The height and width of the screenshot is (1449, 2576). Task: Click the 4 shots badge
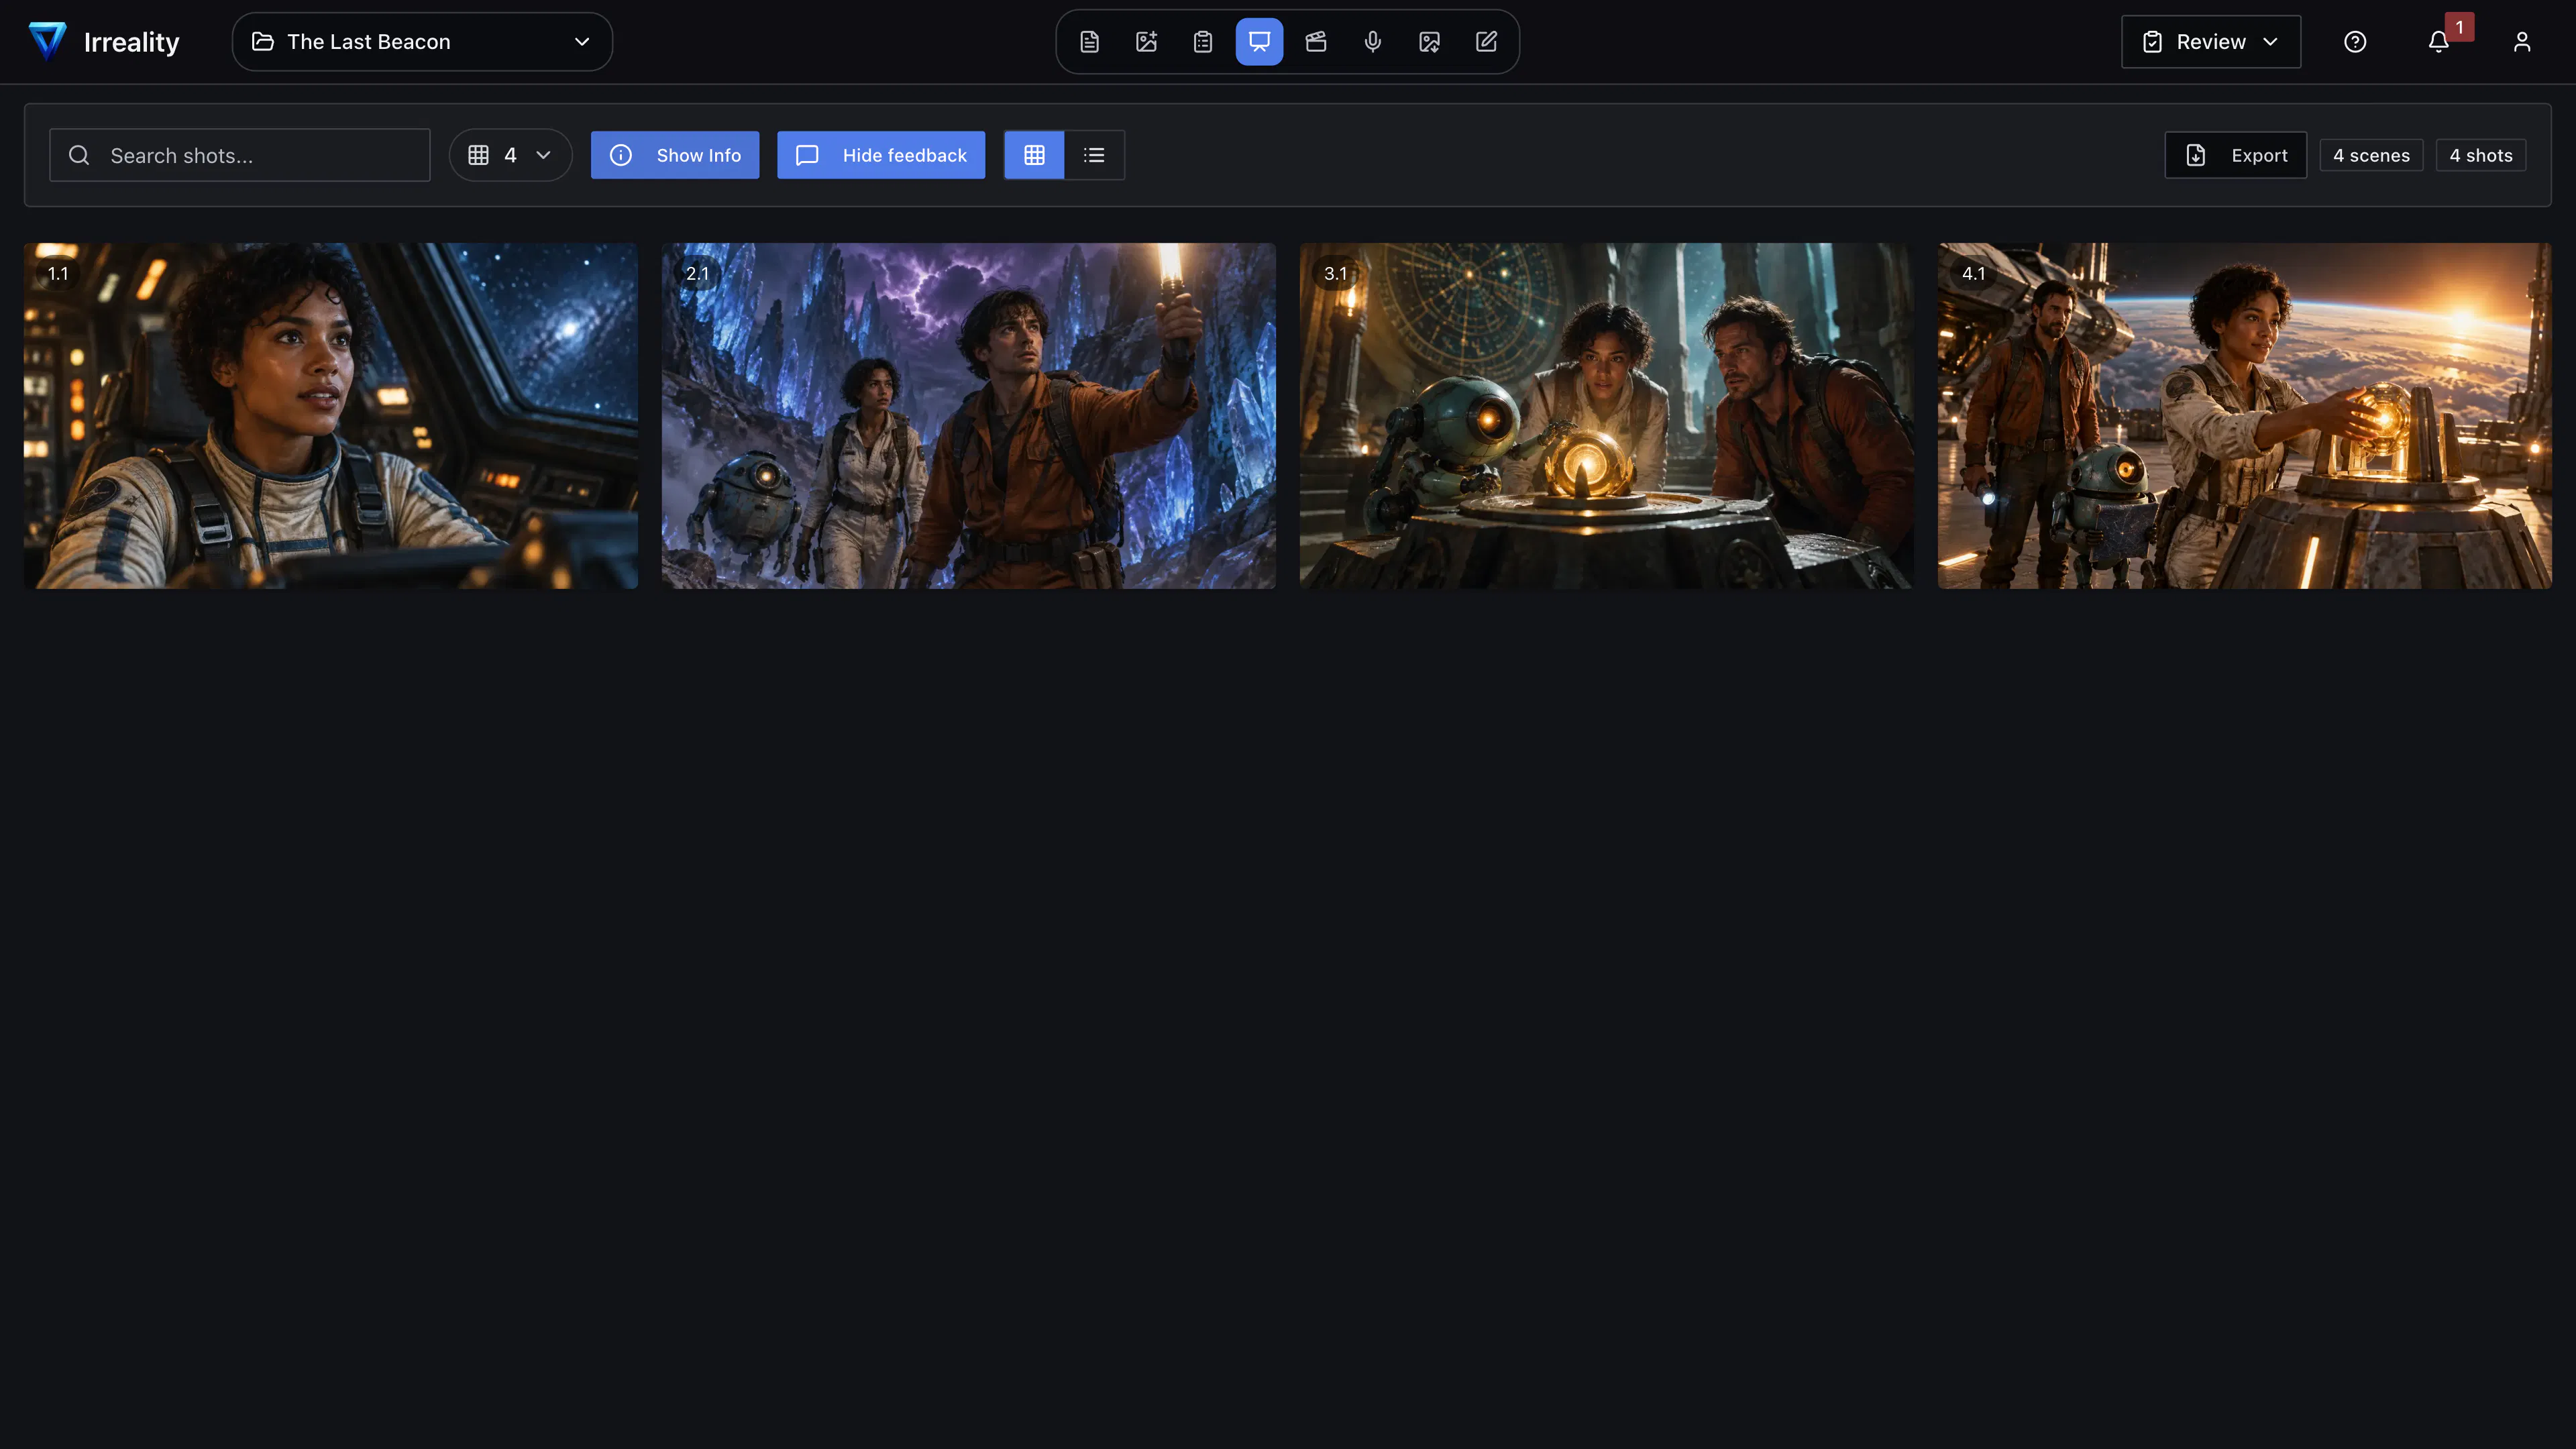[x=2481, y=155]
